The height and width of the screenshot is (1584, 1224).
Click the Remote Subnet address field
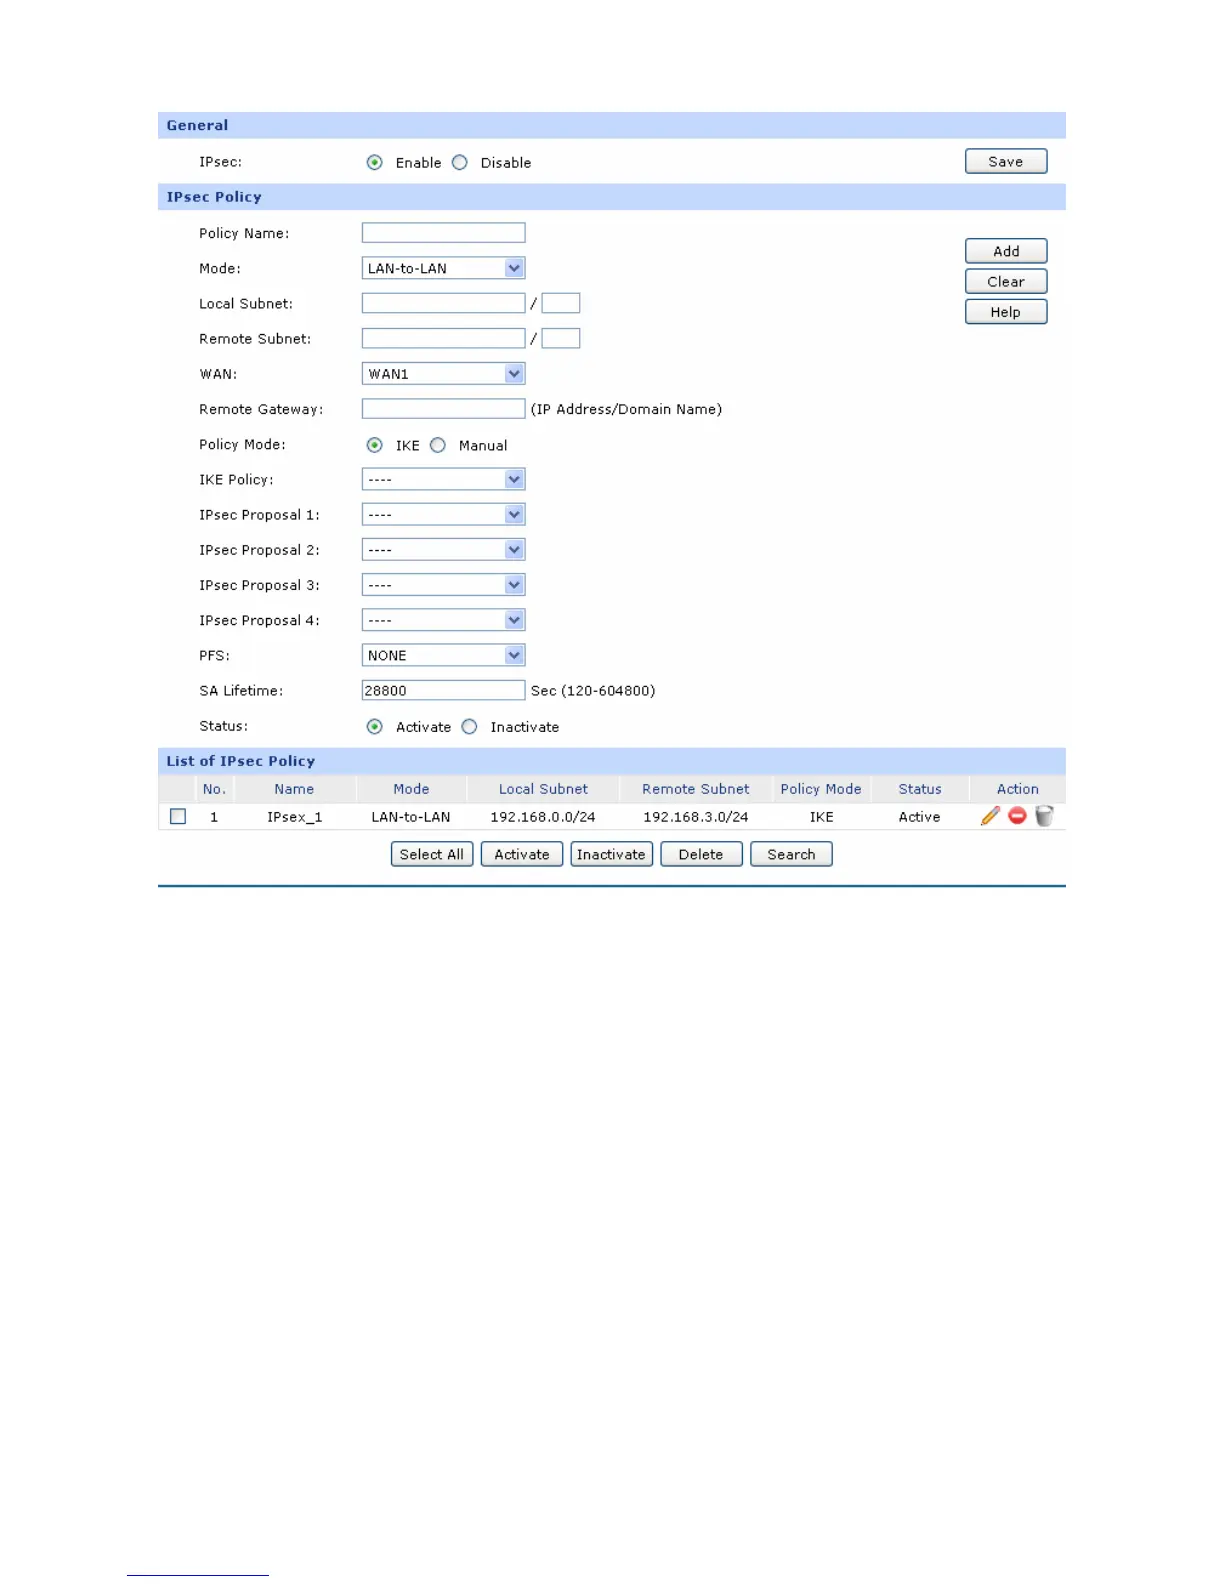coord(443,338)
